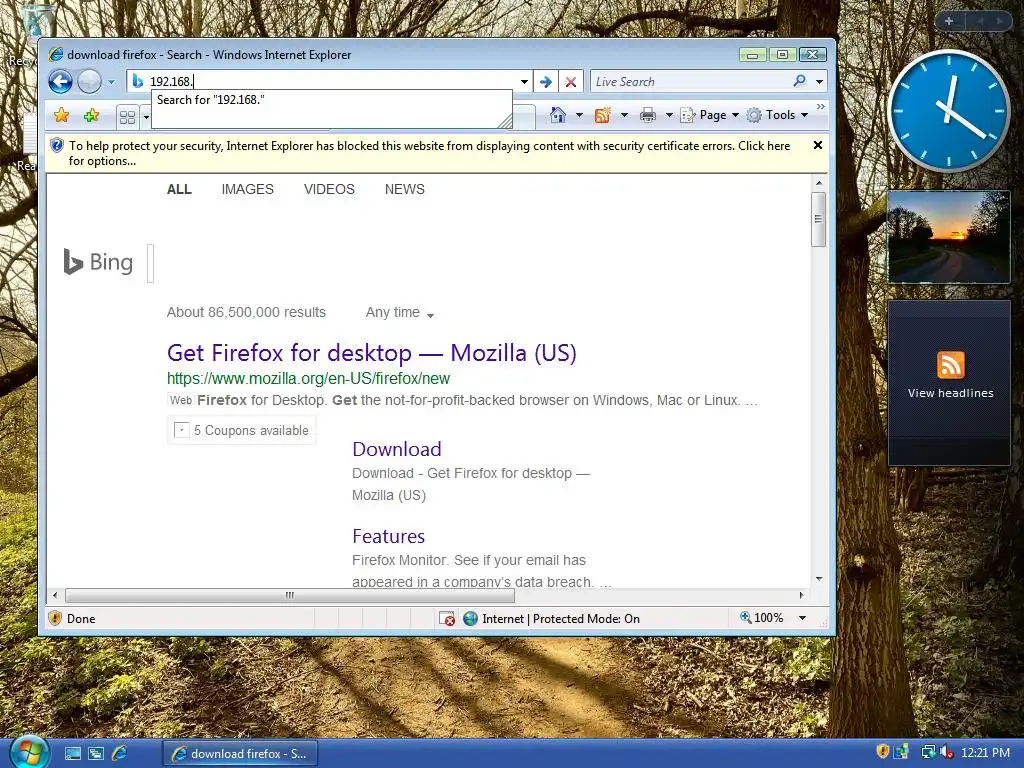
Task: Open the Features sublink
Action: coord(389,536)
